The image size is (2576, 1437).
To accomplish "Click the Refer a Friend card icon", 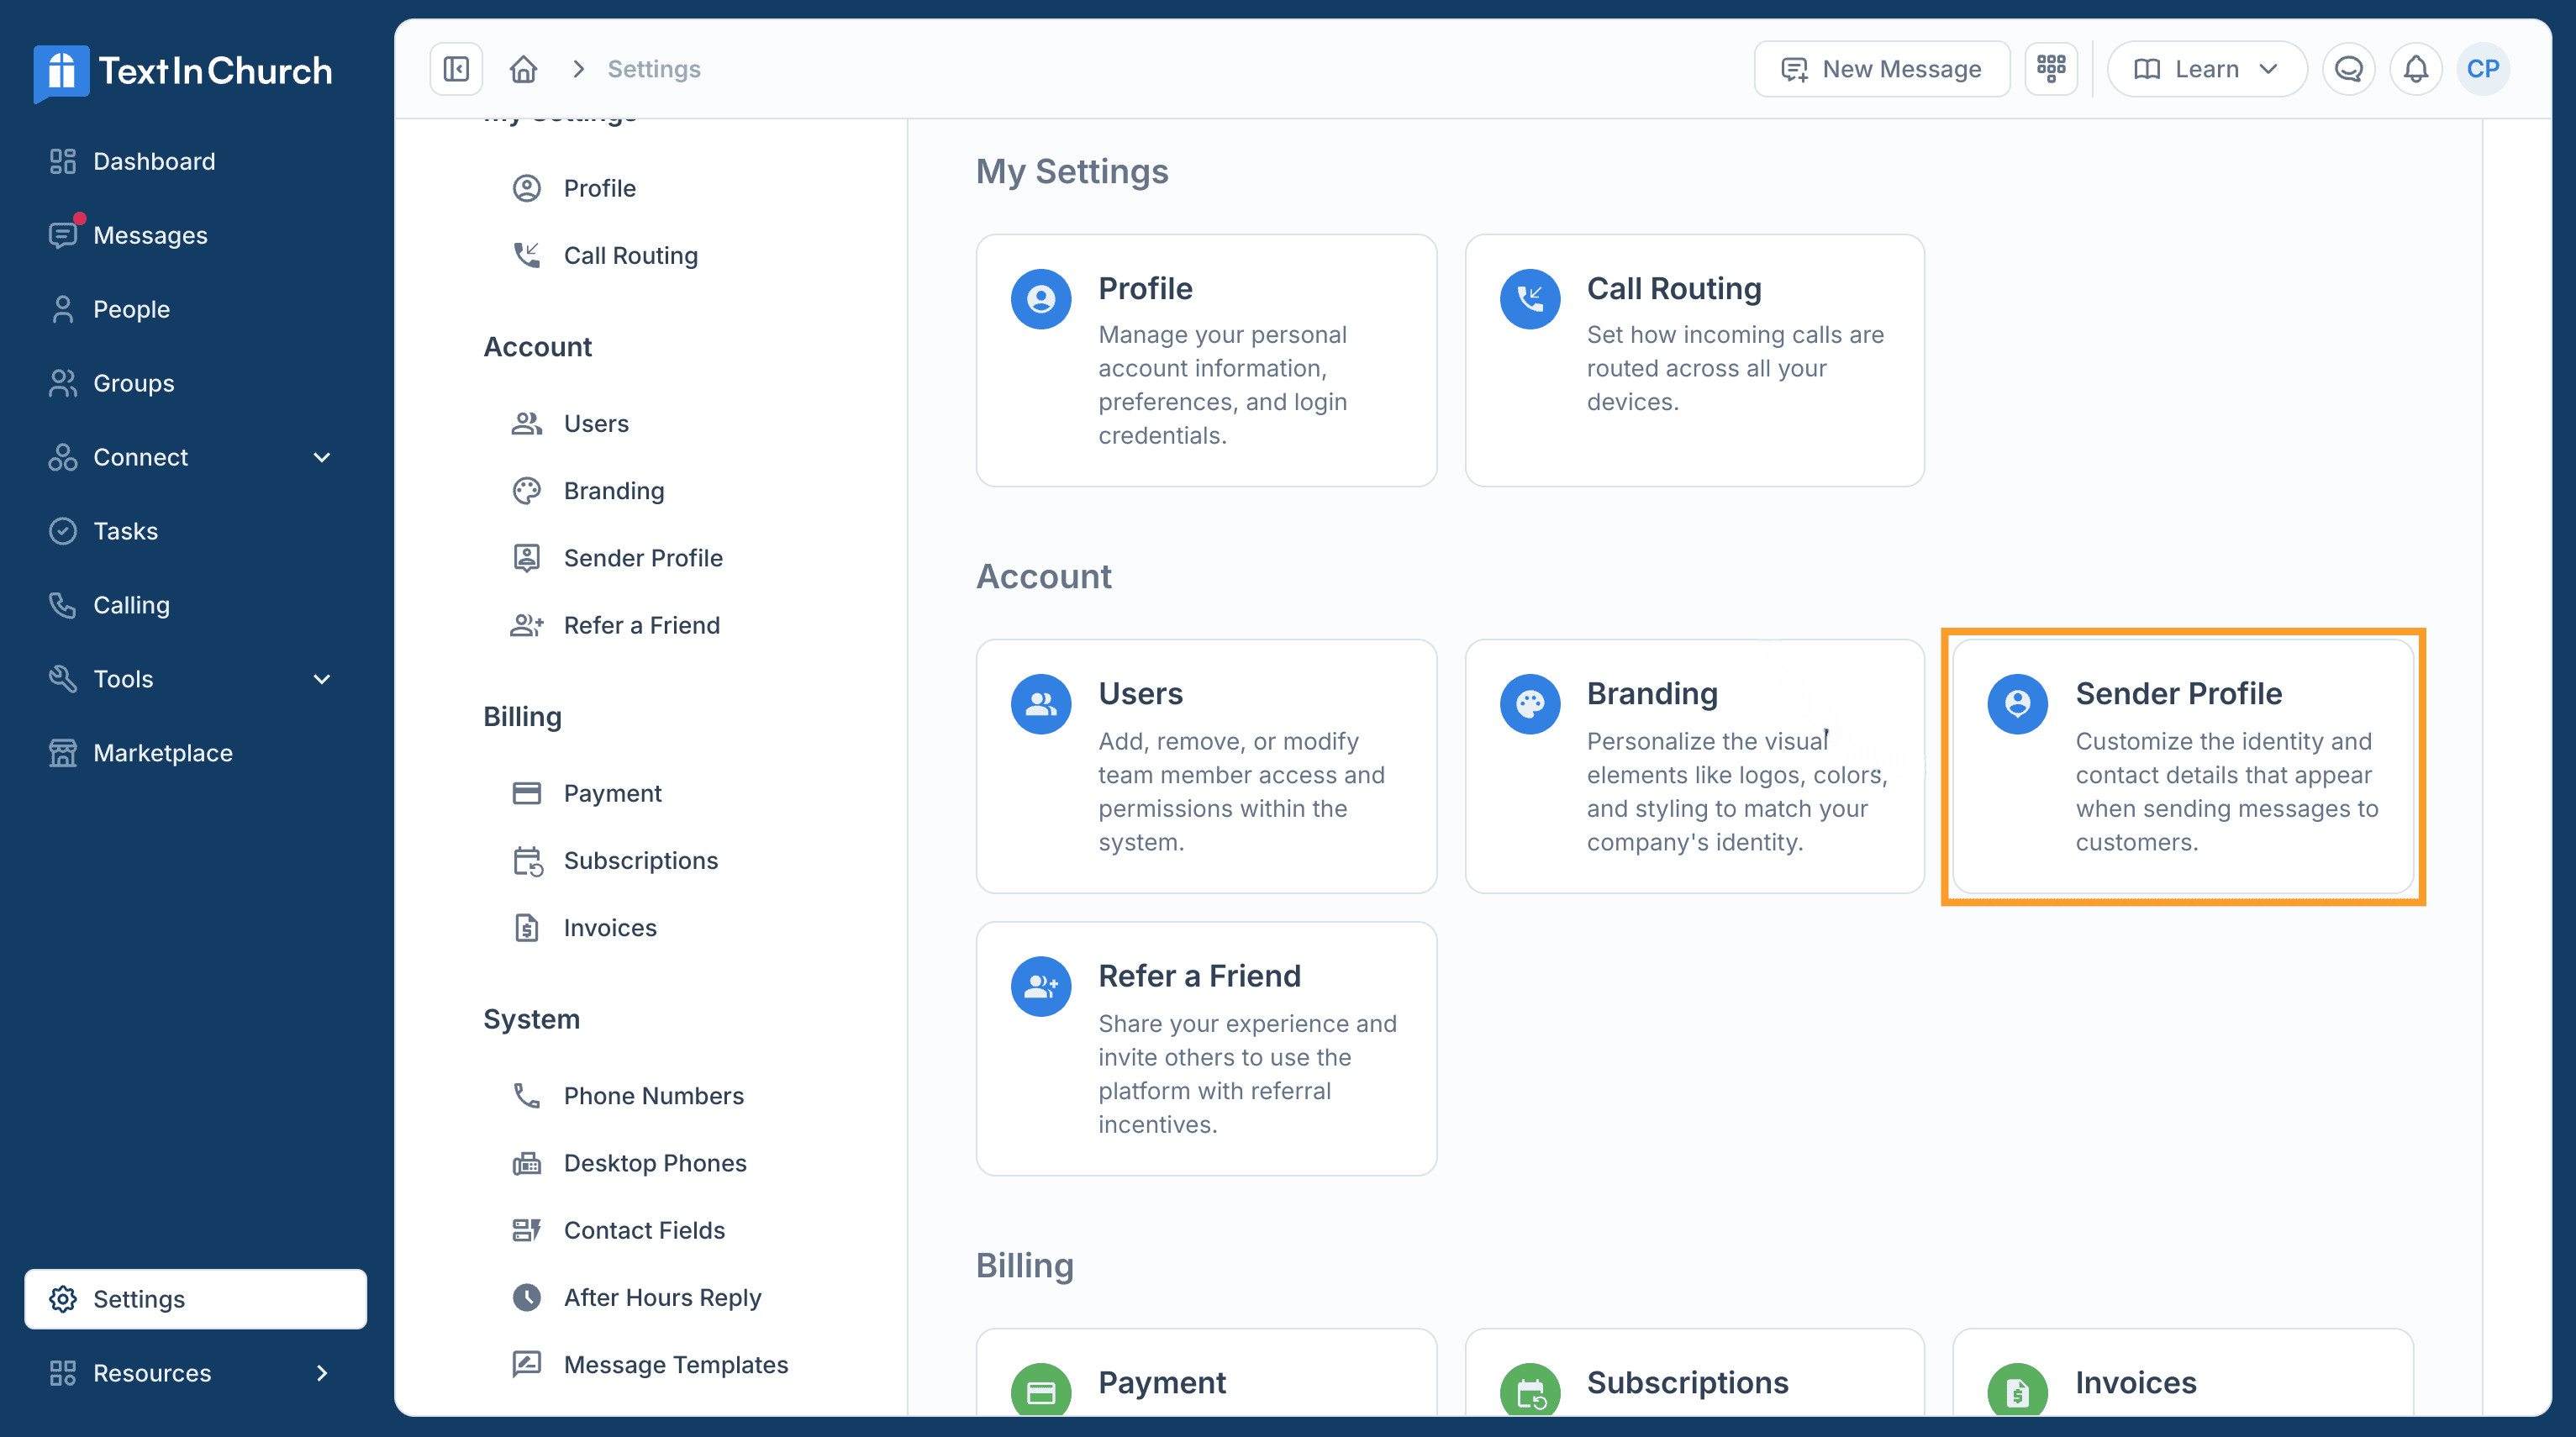I will (1041, 986).
